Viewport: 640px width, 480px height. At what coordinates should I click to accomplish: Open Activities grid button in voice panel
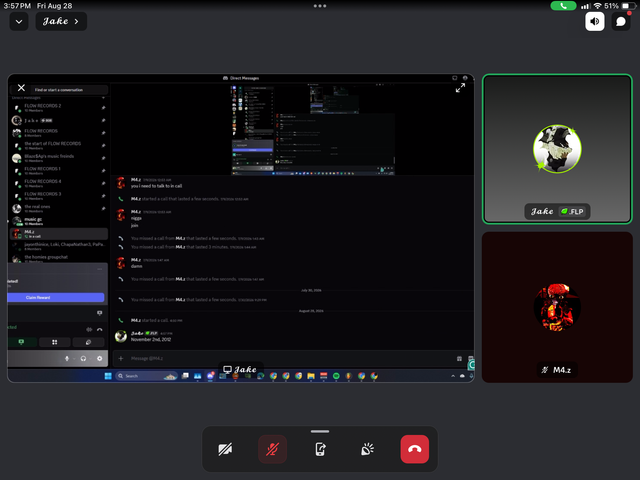coord(55,342)
